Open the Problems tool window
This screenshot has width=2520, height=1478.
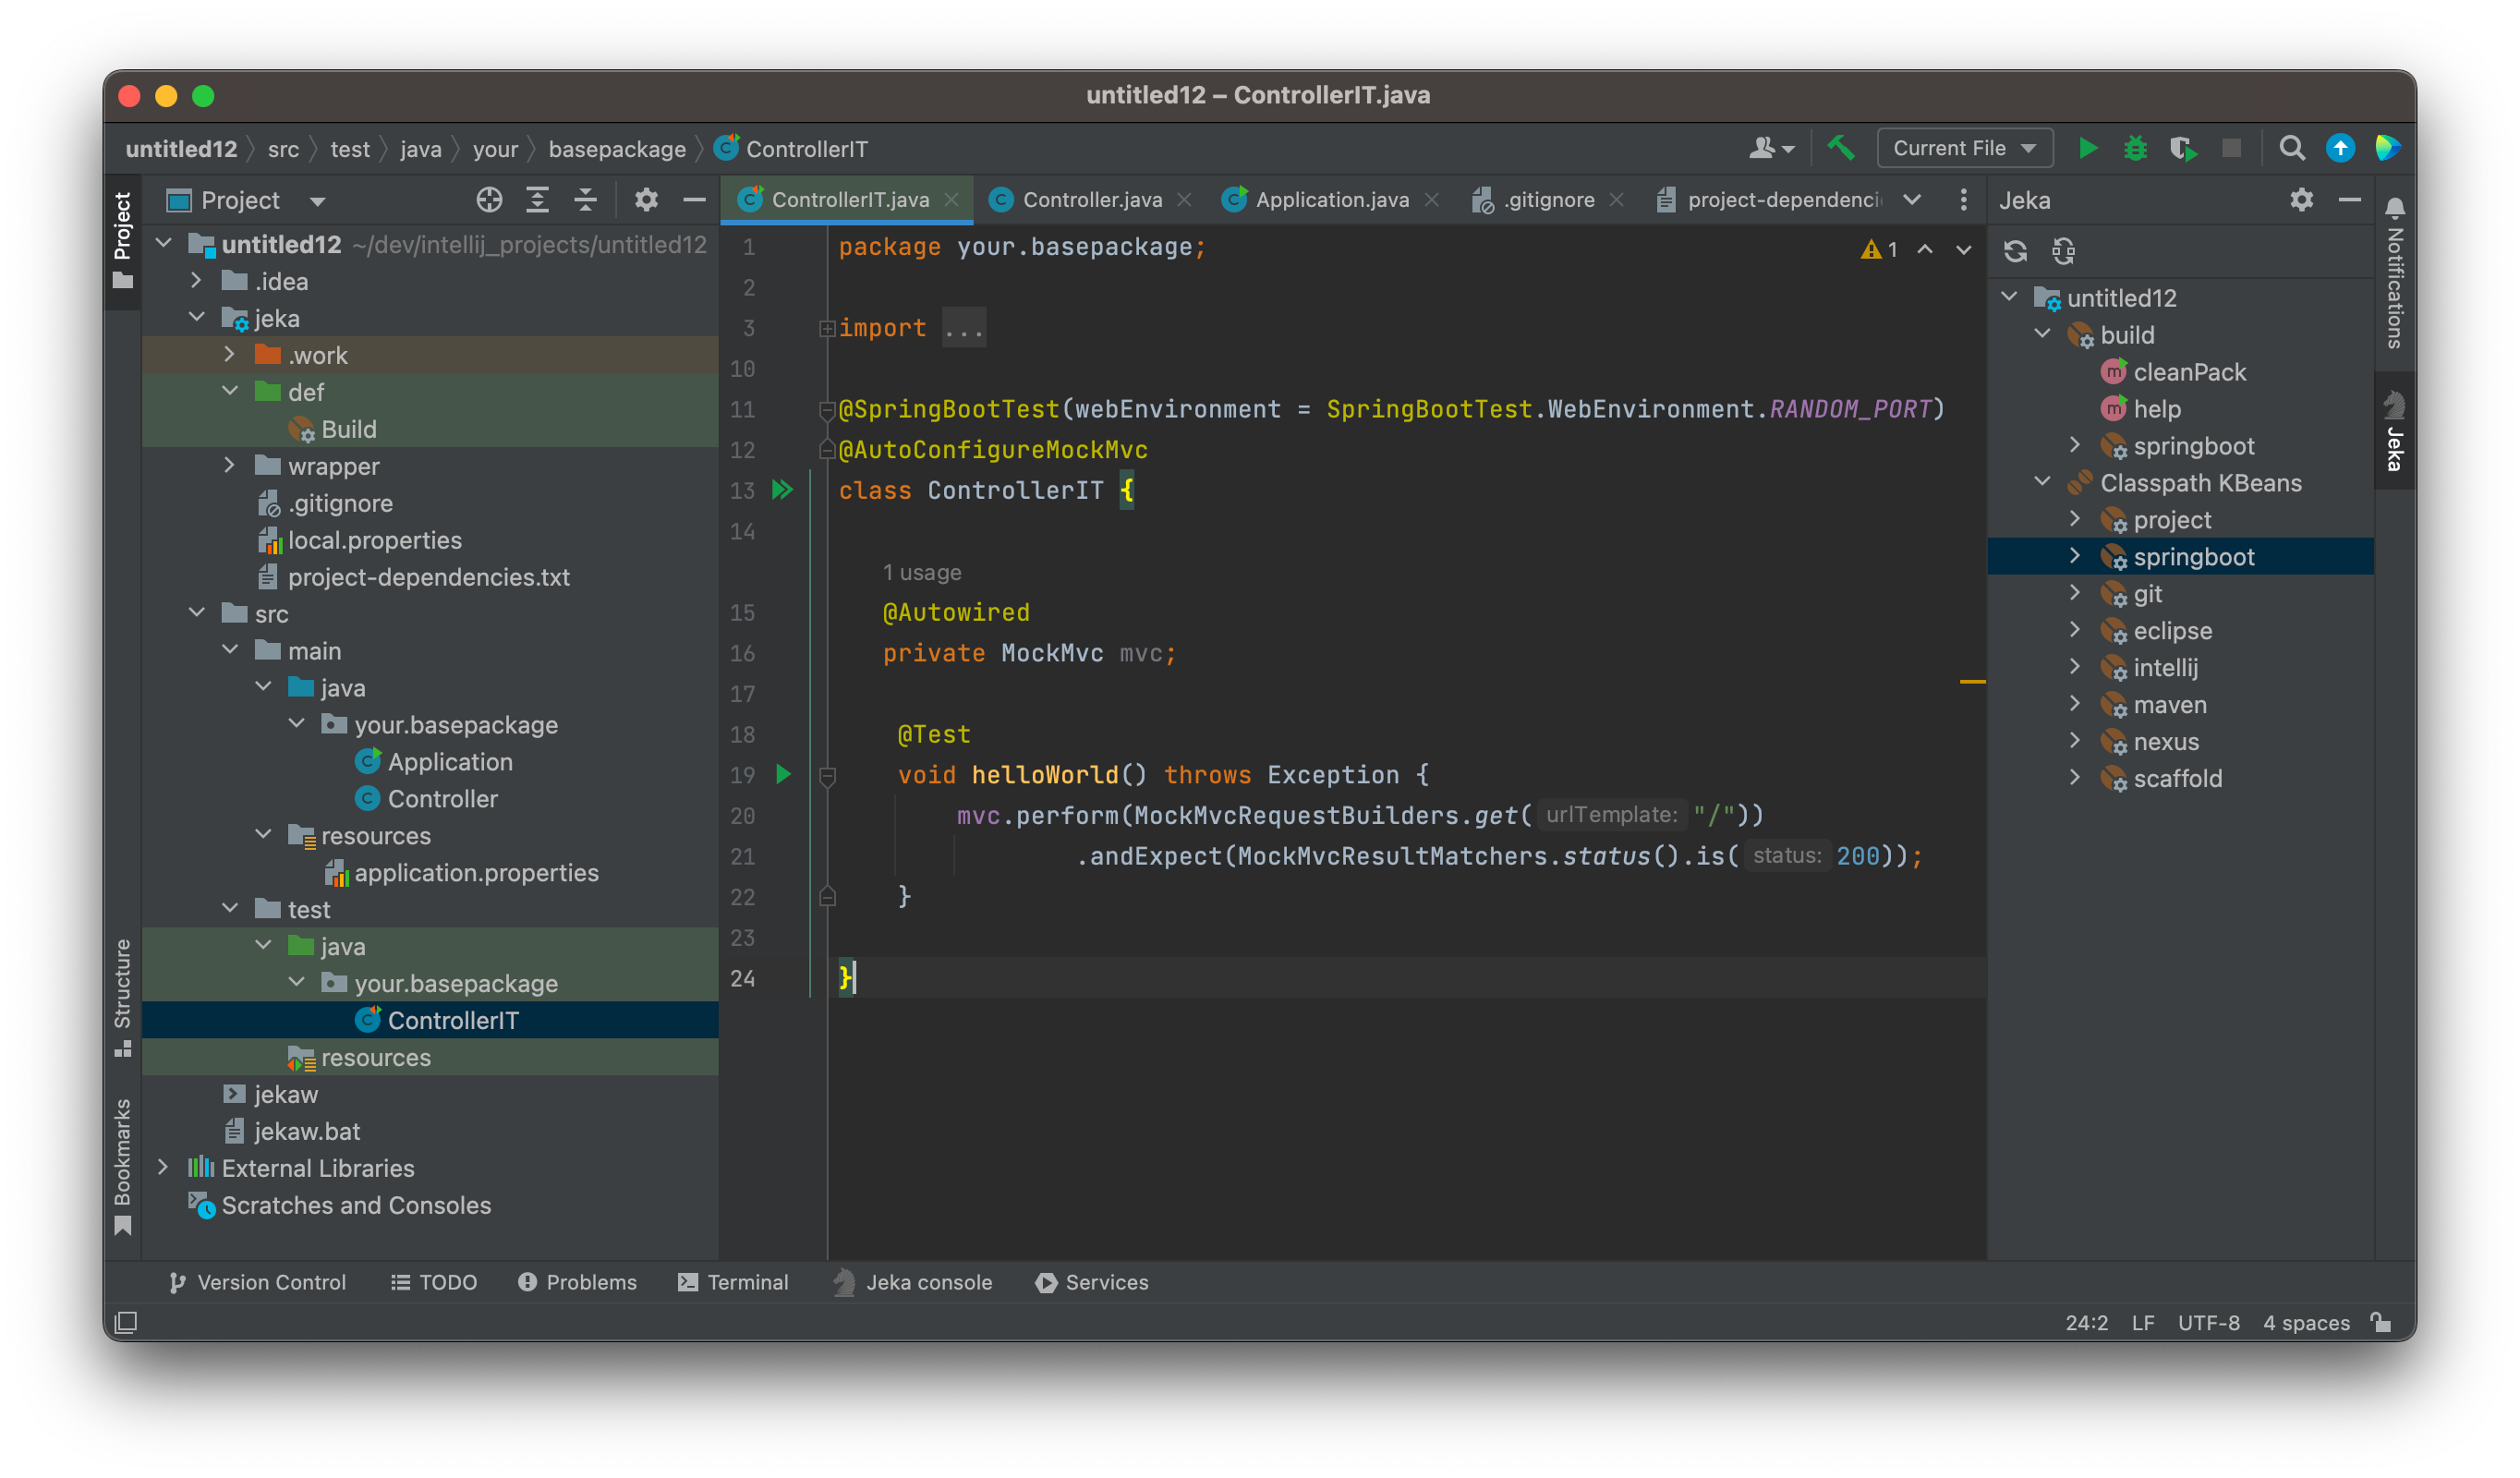click(x=577, y=1282)
